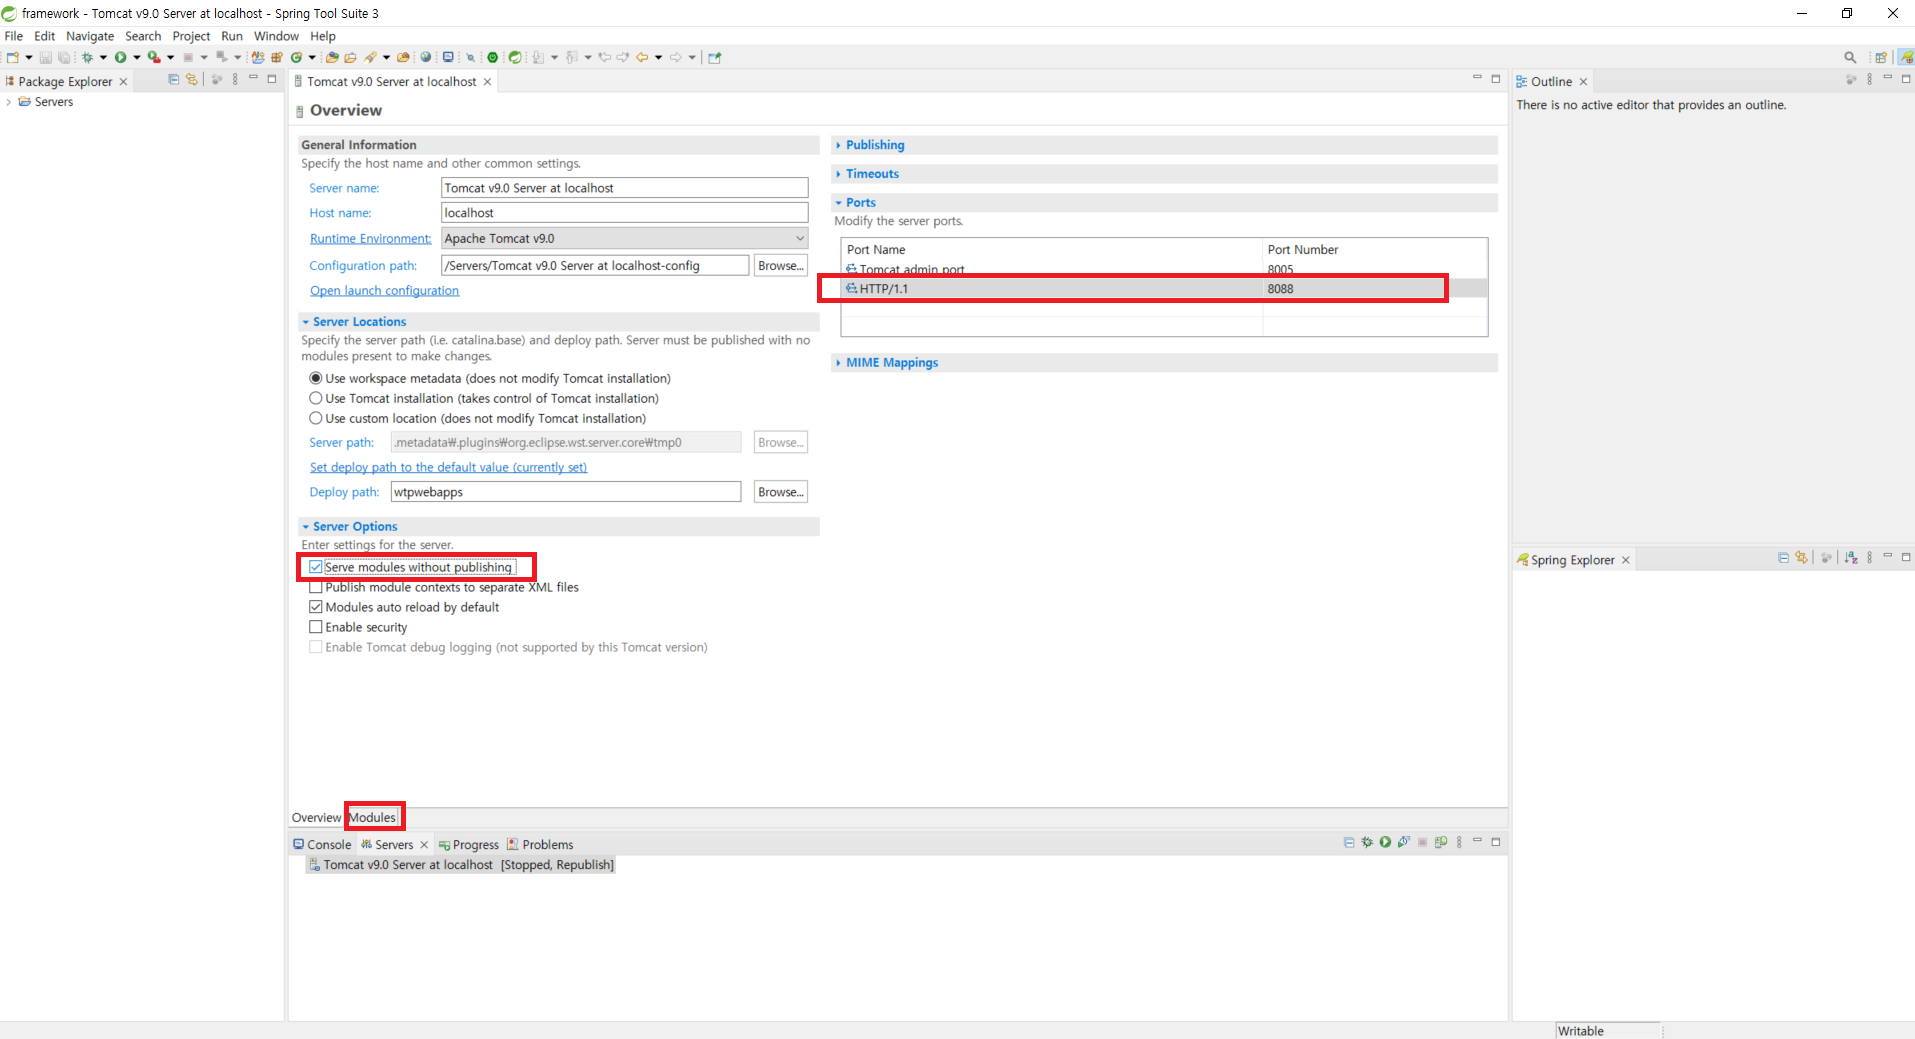Expand the Timeouts section
The image size is (1915, 1039).
872,174
